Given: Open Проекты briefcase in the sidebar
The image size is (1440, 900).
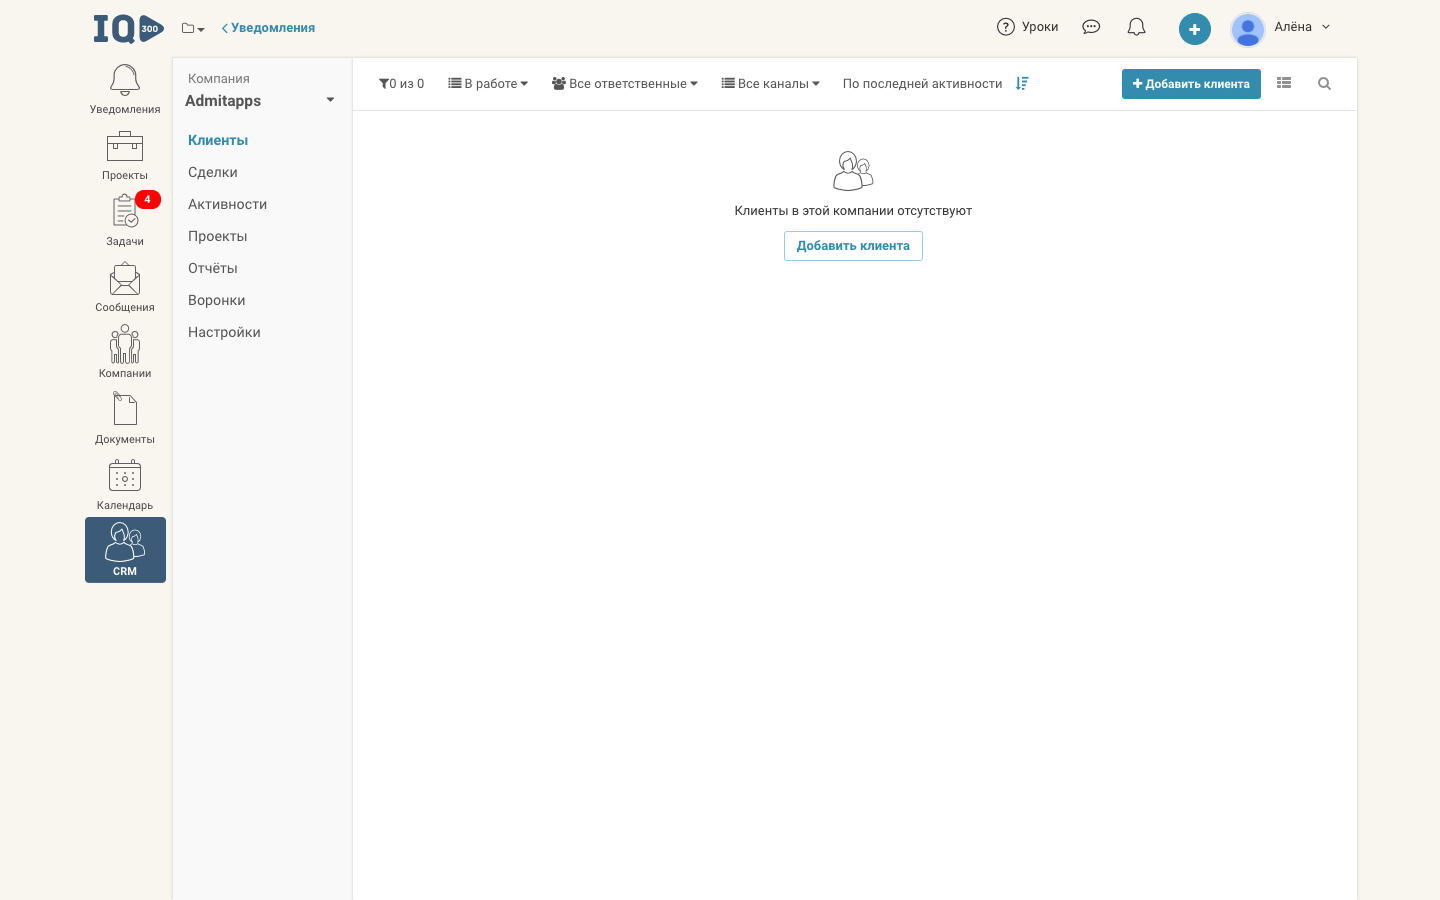Looking at the screenshot, I should point(125,155).
